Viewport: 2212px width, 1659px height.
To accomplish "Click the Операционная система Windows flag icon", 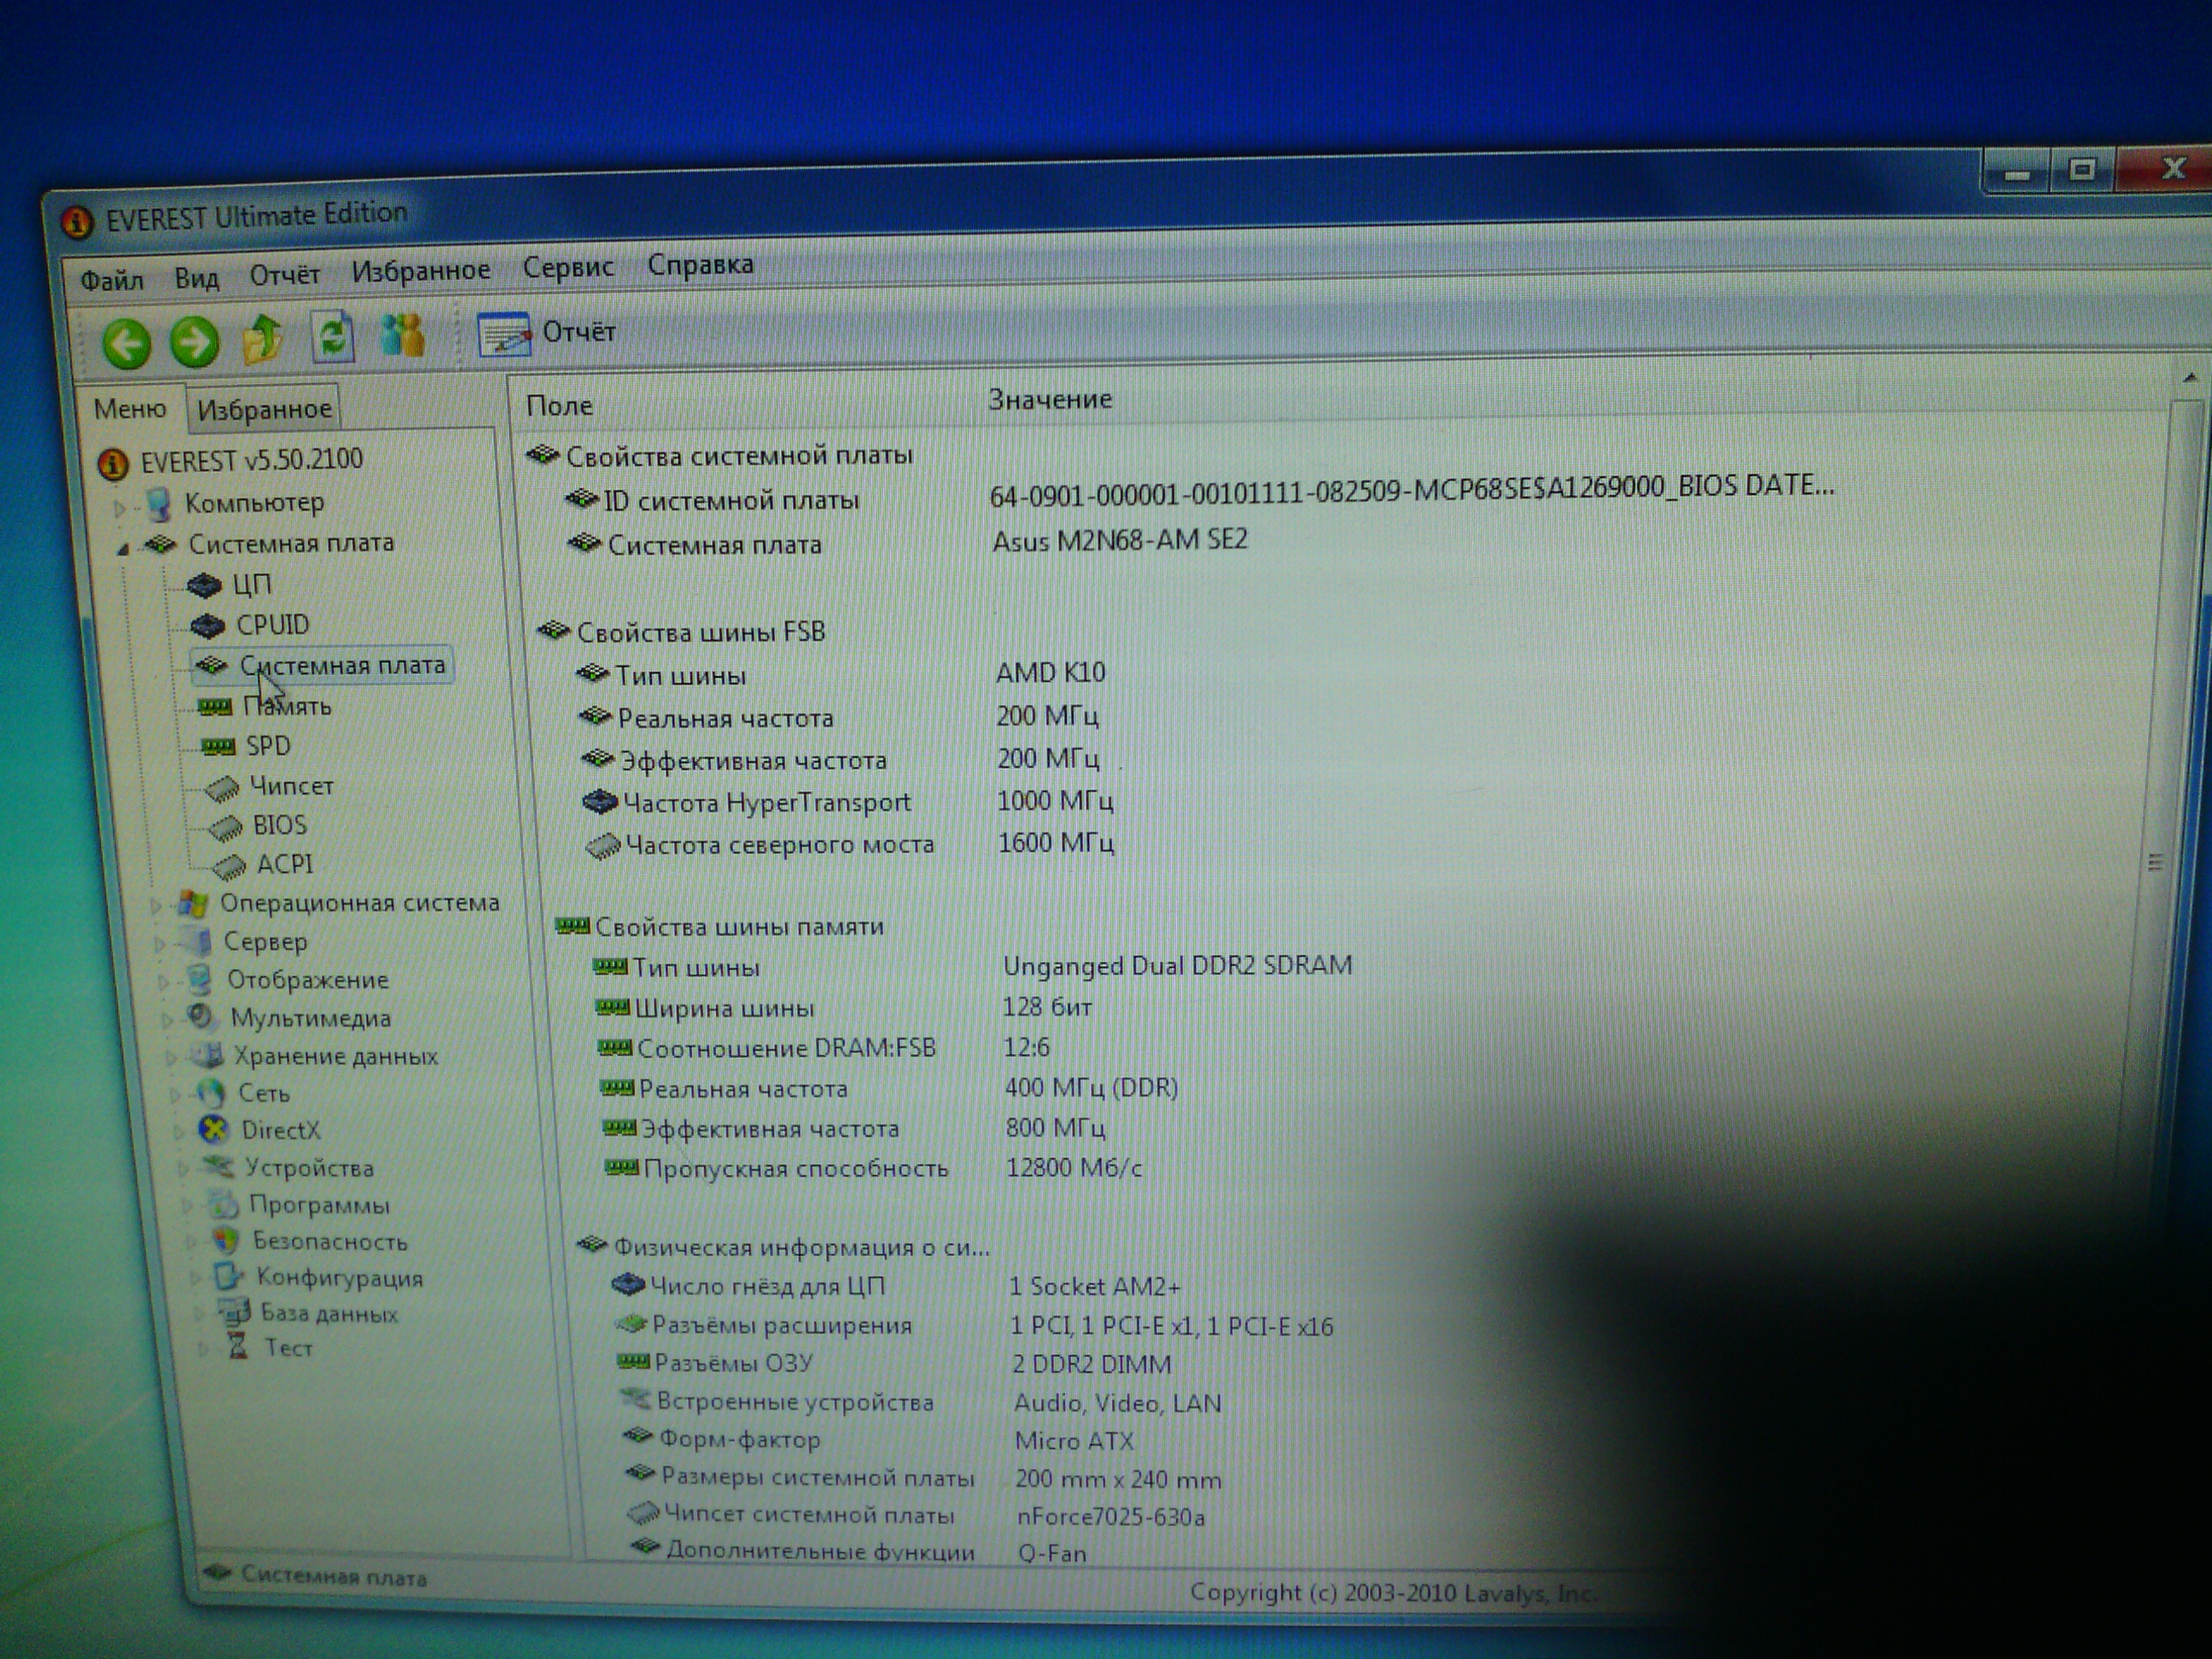I will click(193, 904).
